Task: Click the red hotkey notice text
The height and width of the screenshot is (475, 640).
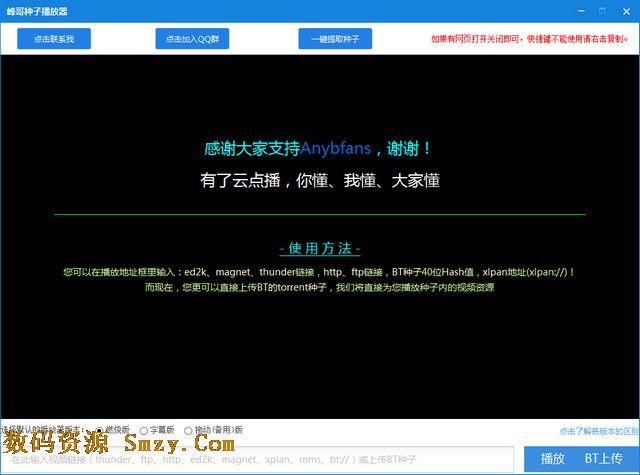Action: pos(529,39)
